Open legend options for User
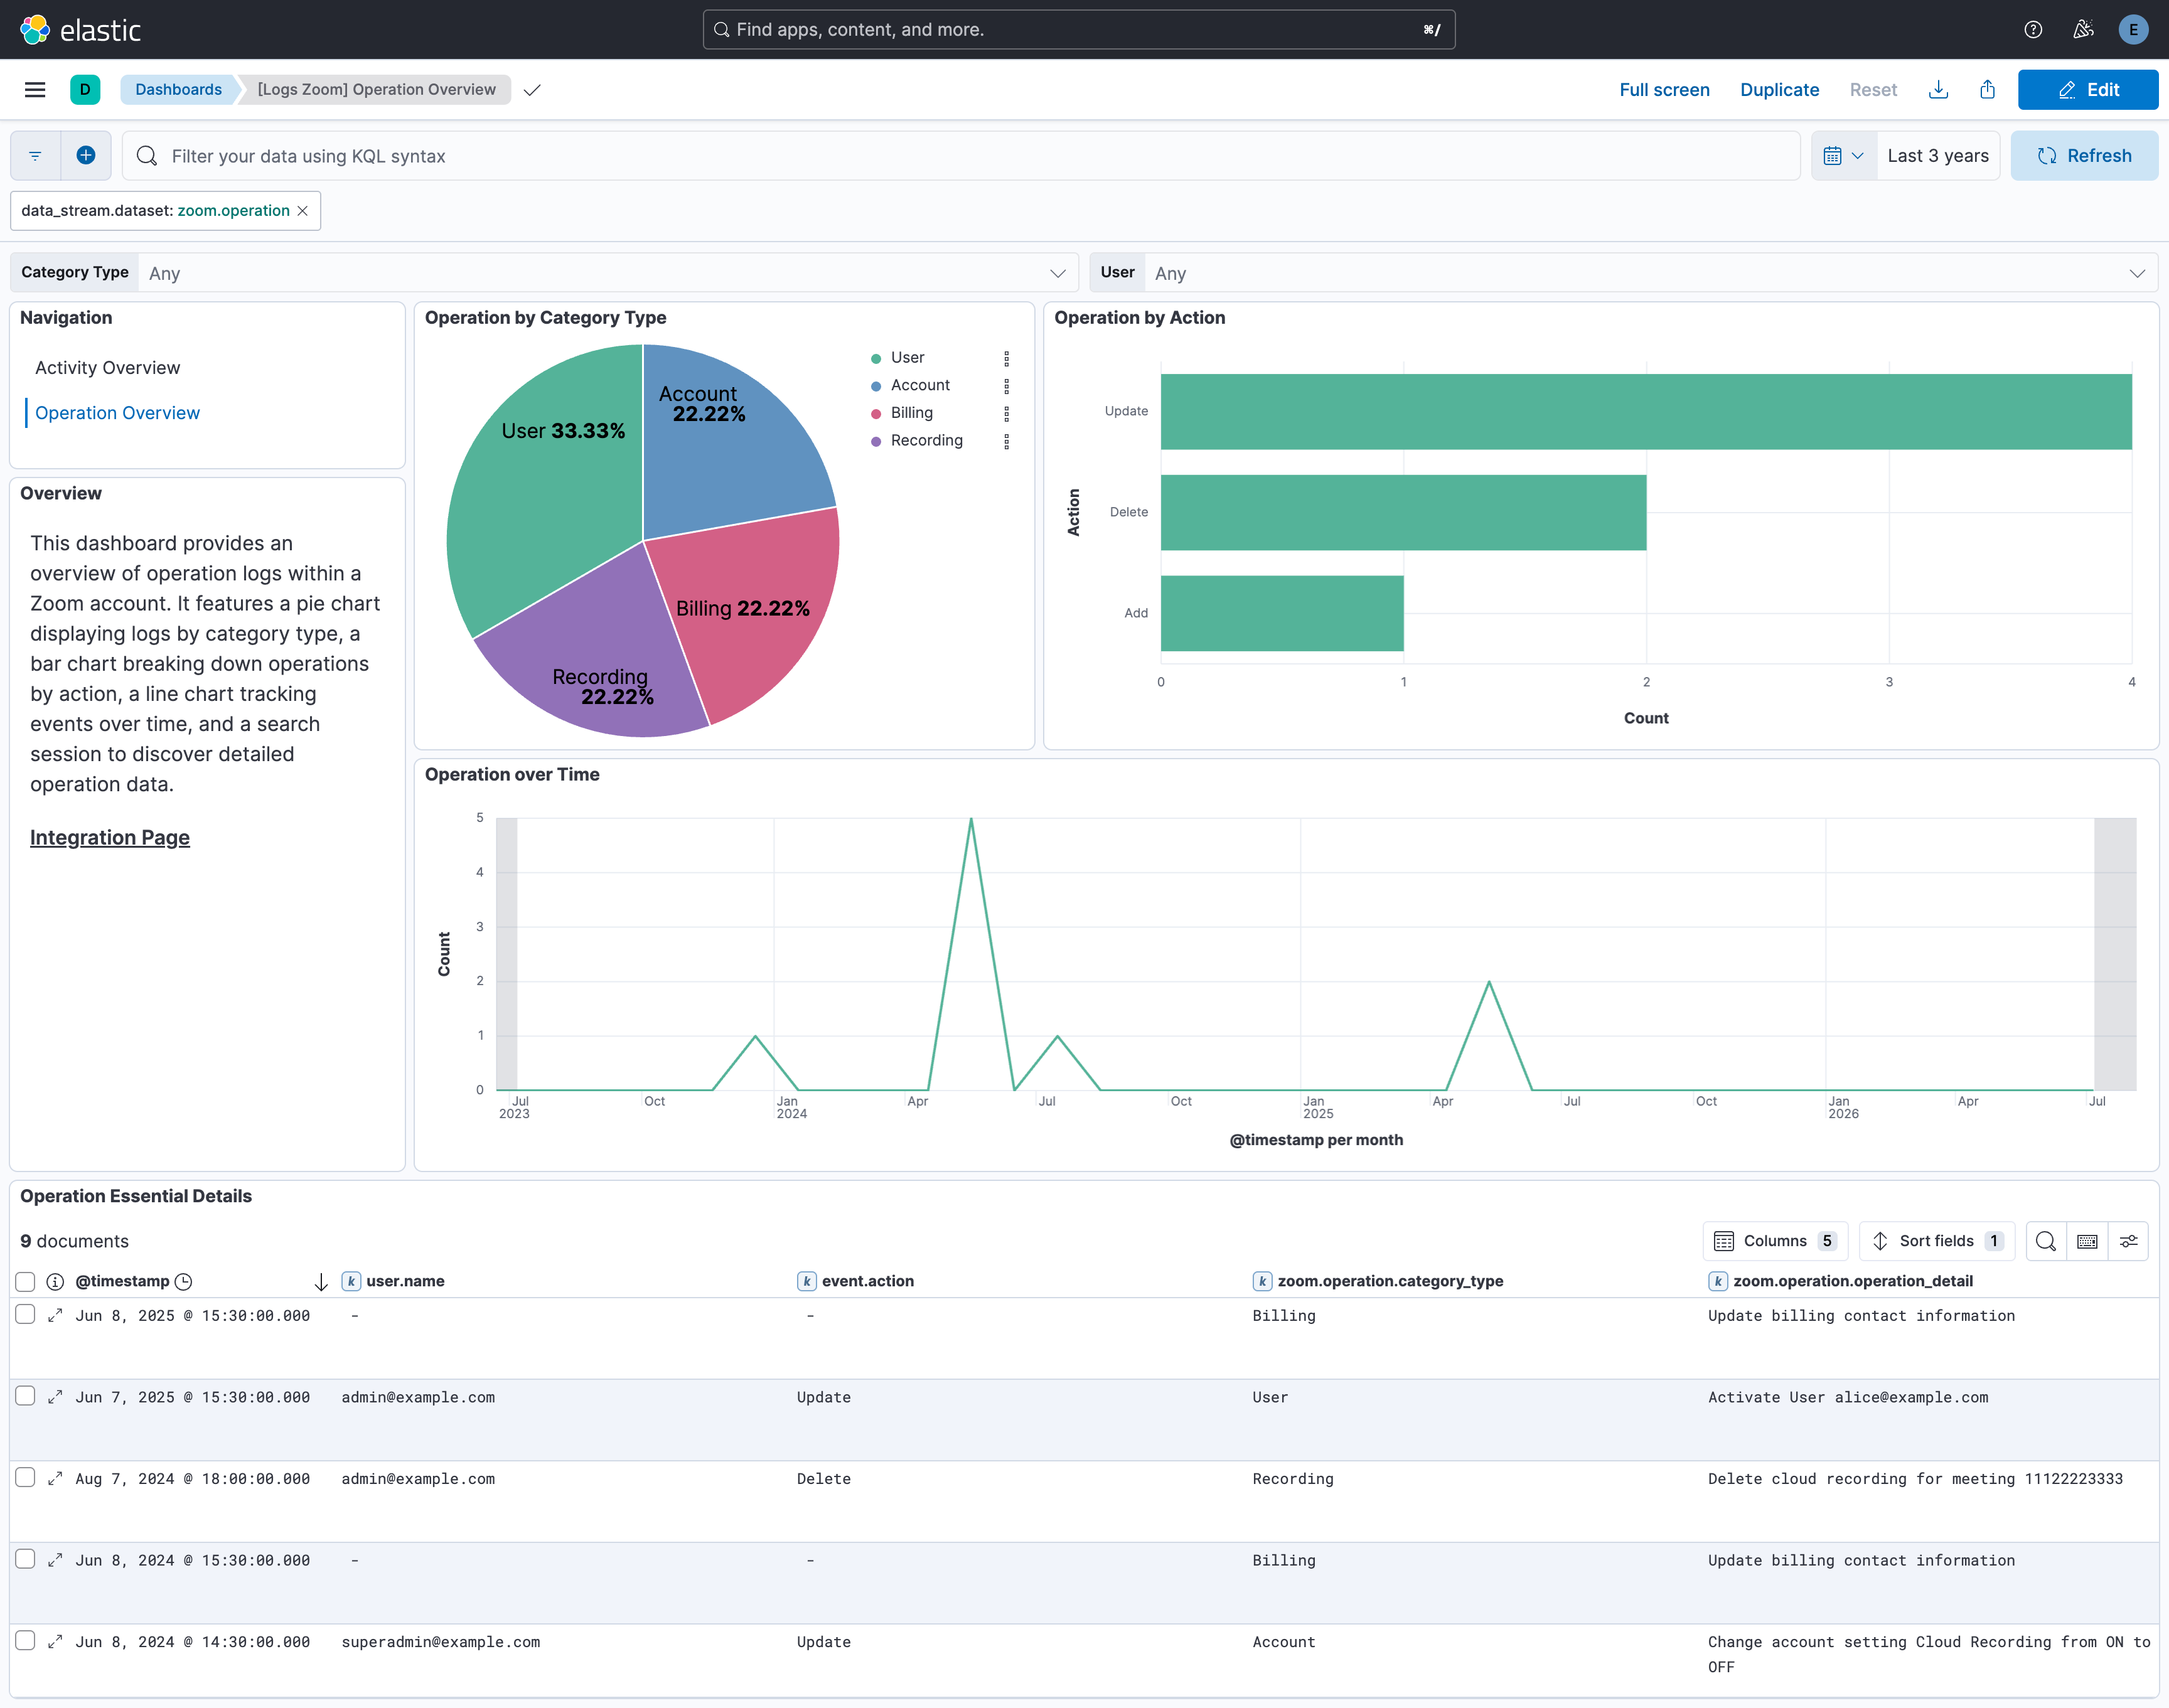 click(x=1006, y=358)
